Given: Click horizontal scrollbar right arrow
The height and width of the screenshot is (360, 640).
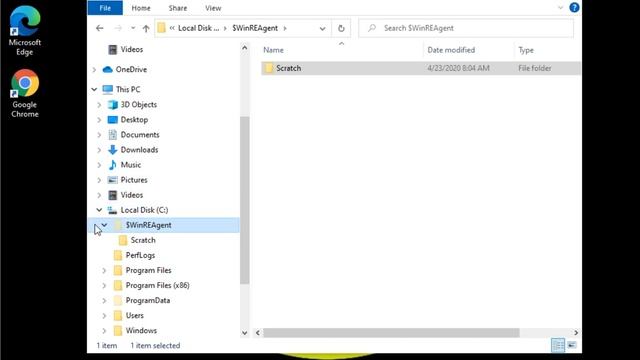Looking at the screenshot, I should point(576,333).
